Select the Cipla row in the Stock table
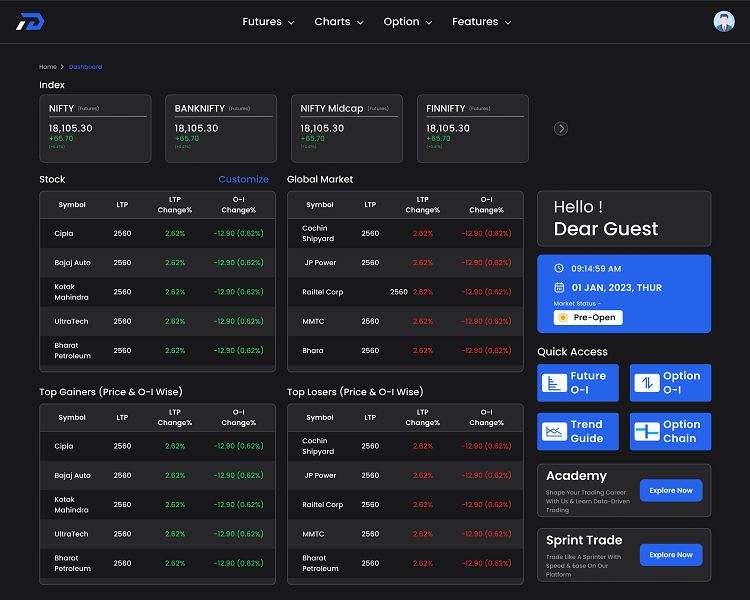This screenshot has width=750, height=600. tap(157, 234)
